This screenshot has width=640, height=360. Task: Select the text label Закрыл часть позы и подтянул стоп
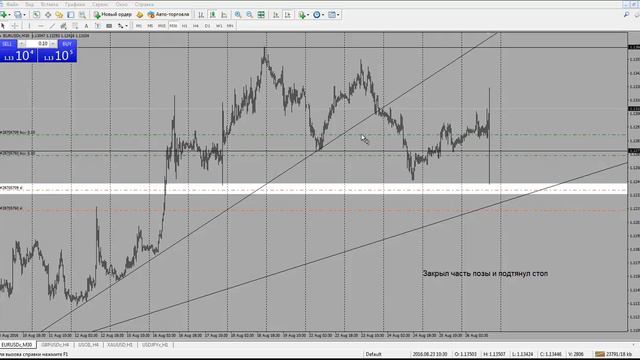pos(485,273)
